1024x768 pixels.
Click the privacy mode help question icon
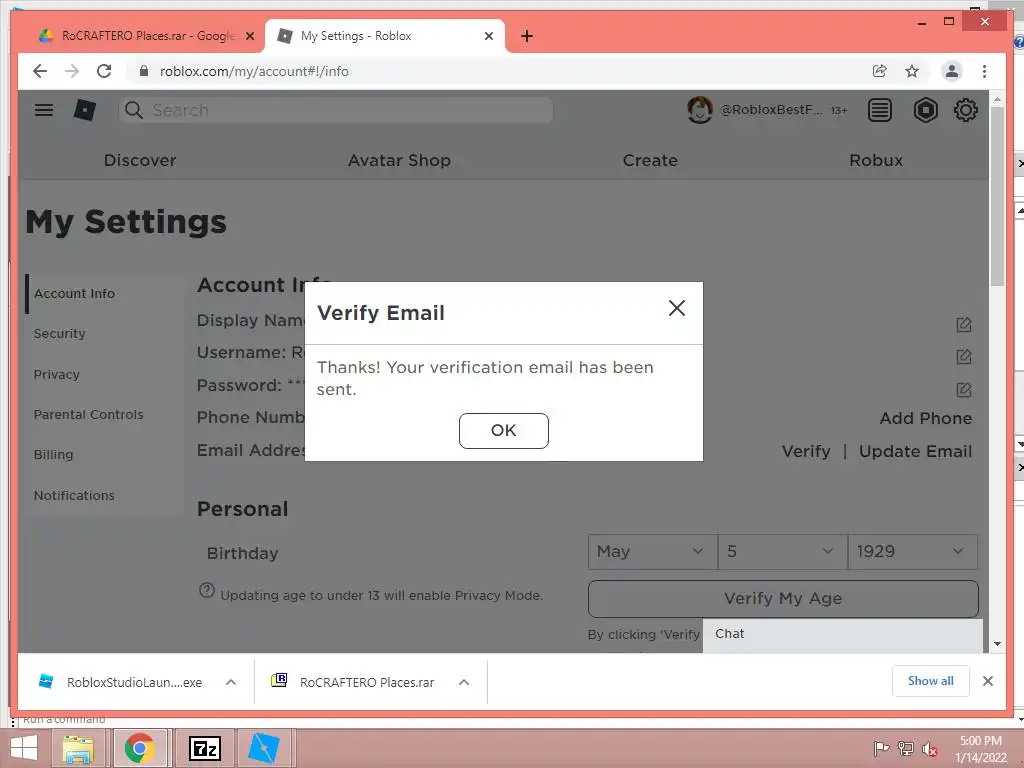(206, 591)
